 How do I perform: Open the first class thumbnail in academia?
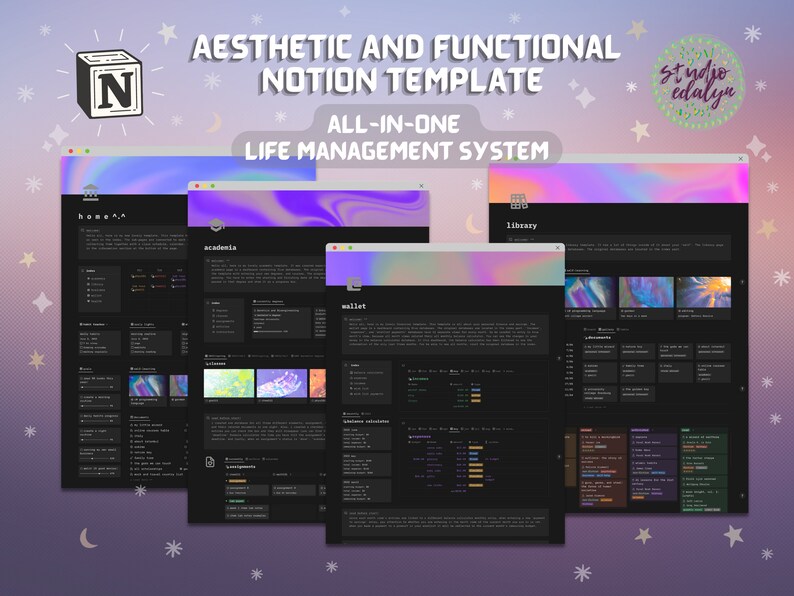click(x=229, y=383)
